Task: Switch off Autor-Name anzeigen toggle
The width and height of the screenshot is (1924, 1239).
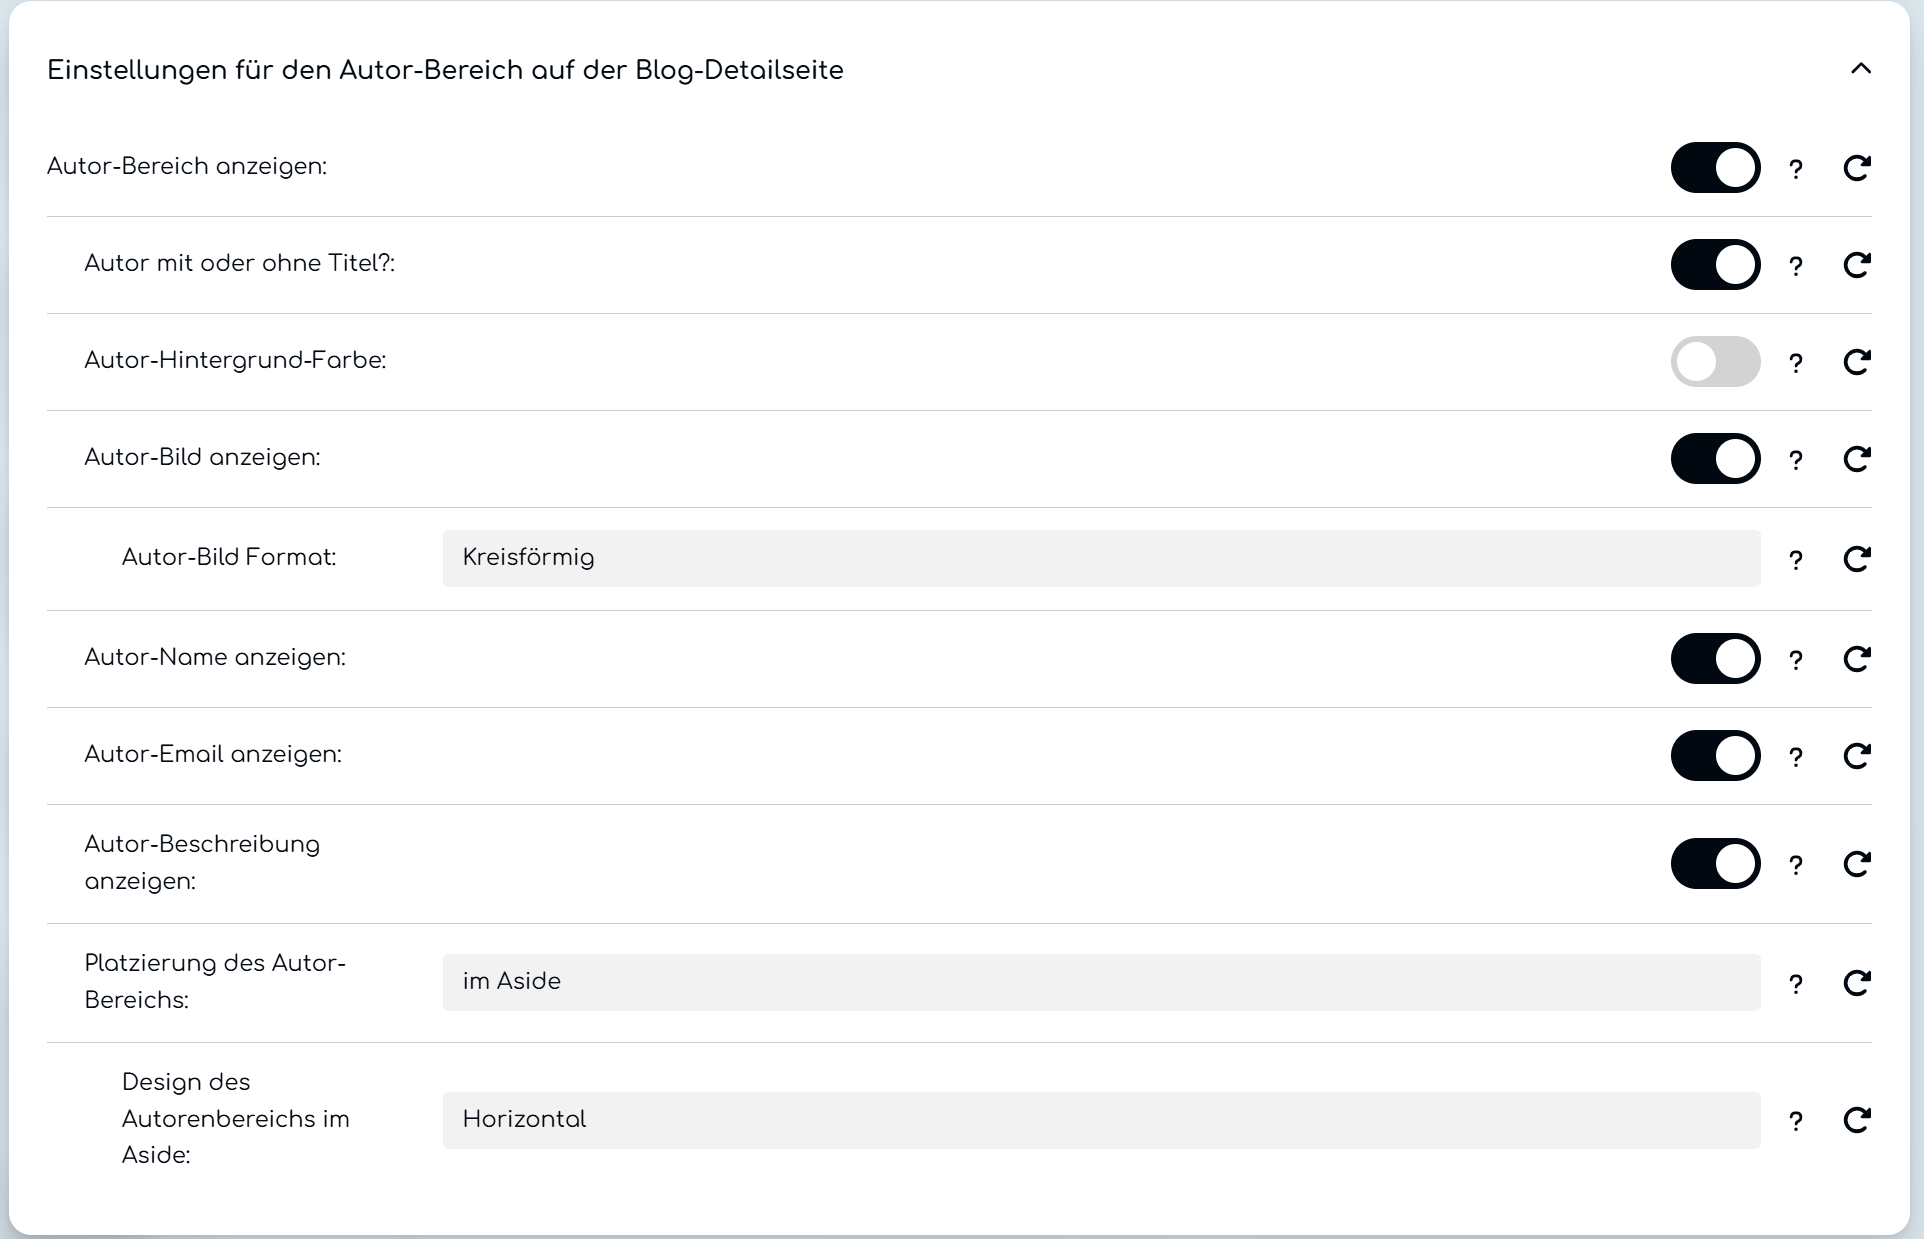Action: [x=1715, y=659]
